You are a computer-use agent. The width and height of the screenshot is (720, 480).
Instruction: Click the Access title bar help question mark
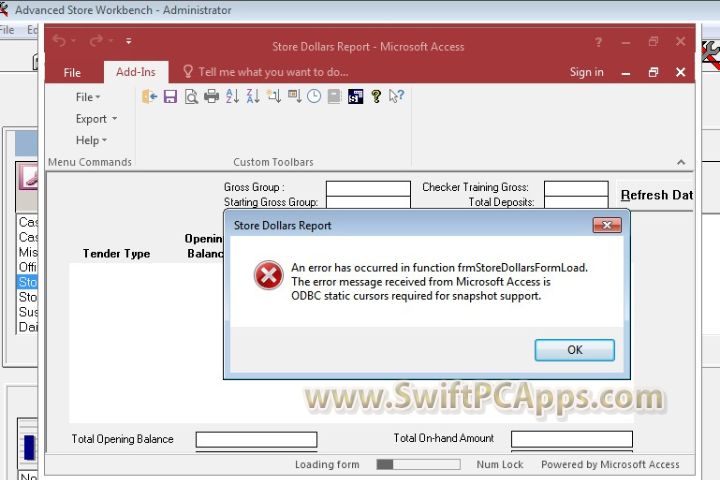pyautogui.click(x=598, y=42)
